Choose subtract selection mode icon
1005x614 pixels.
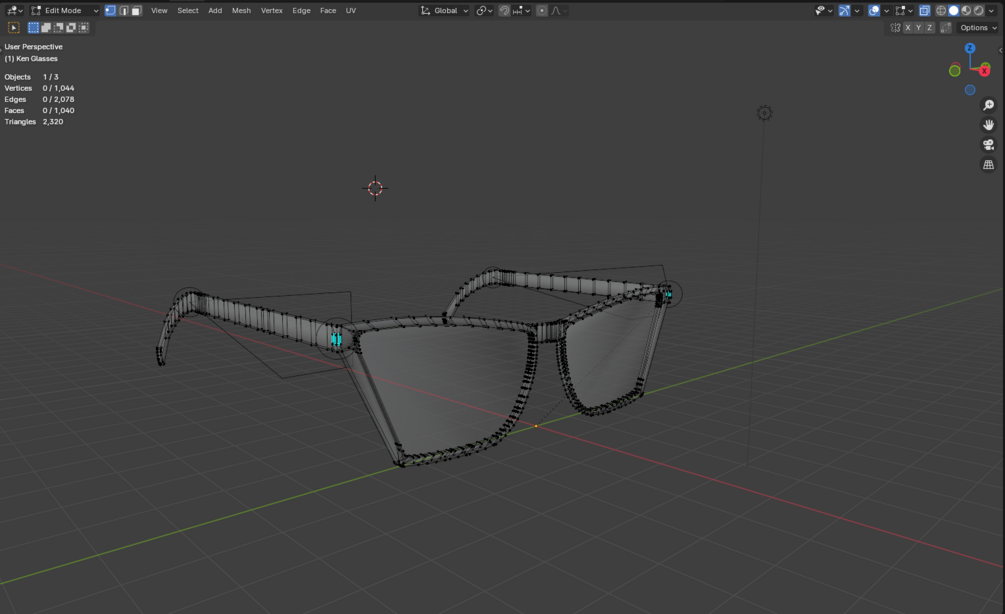pos(58,28)
